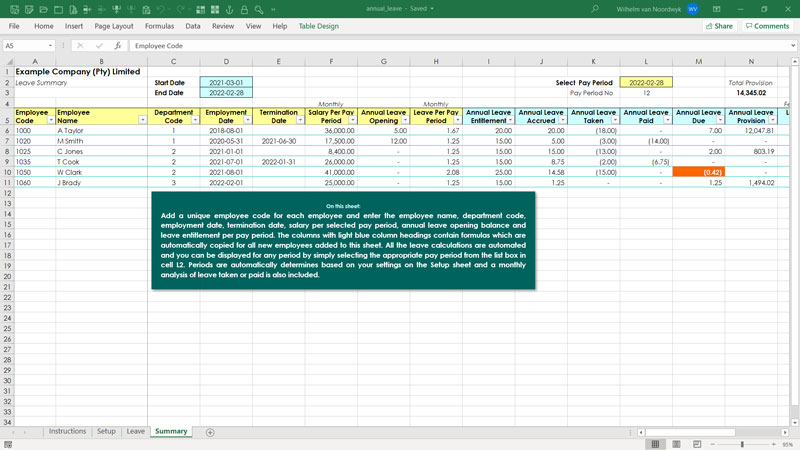Open the Name Box dropdown arrow
800x450 pixels.
click(50, 46)
